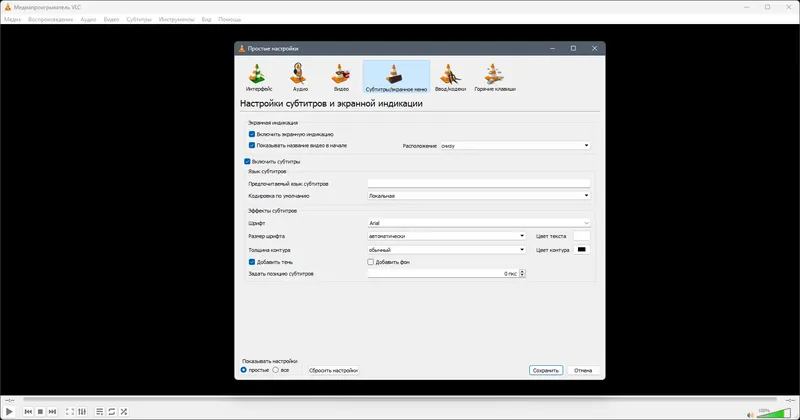Open the Вид menu
The width and height of the screenshot is (800, 420).
point(206,19)
